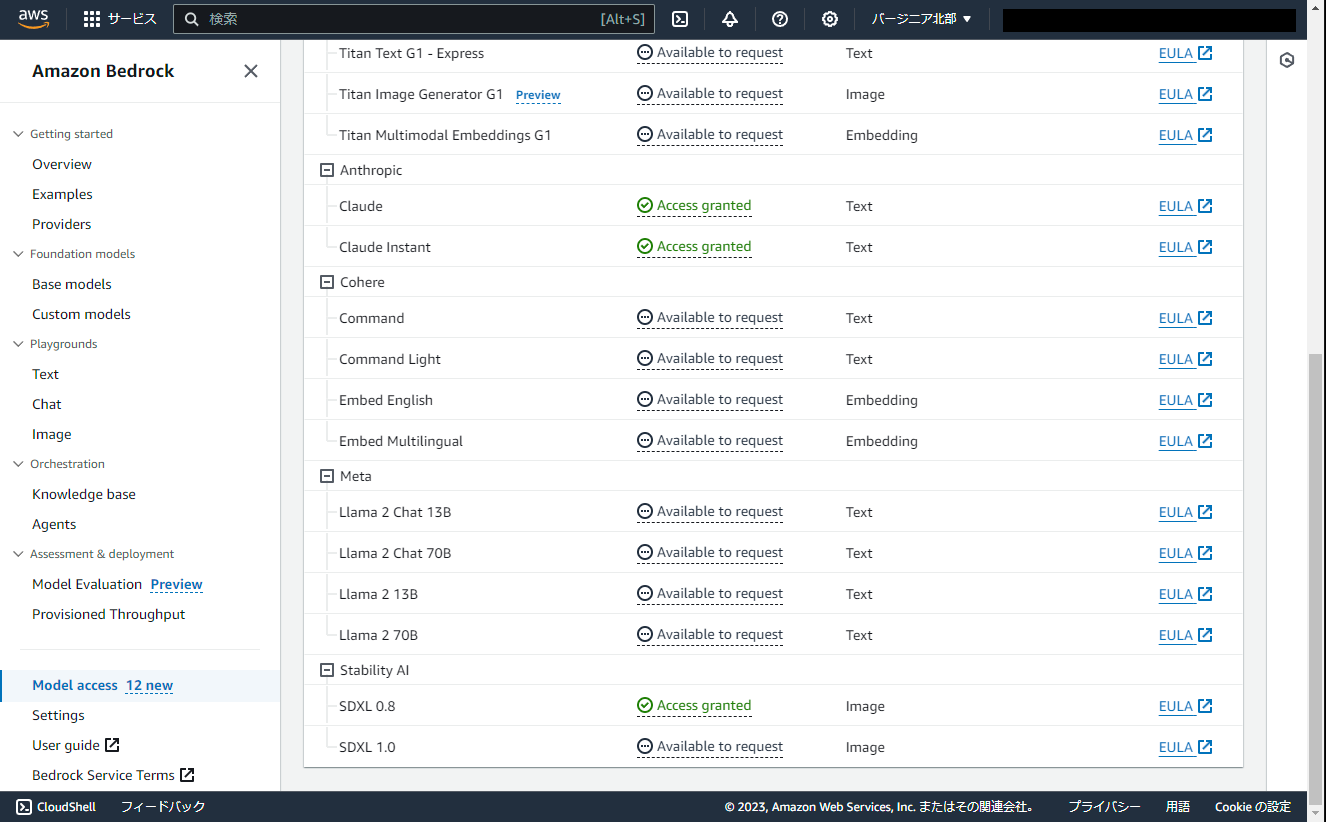Collapse the Anthropic provider group
1326x822 pixels.
(x=326, y=170)
